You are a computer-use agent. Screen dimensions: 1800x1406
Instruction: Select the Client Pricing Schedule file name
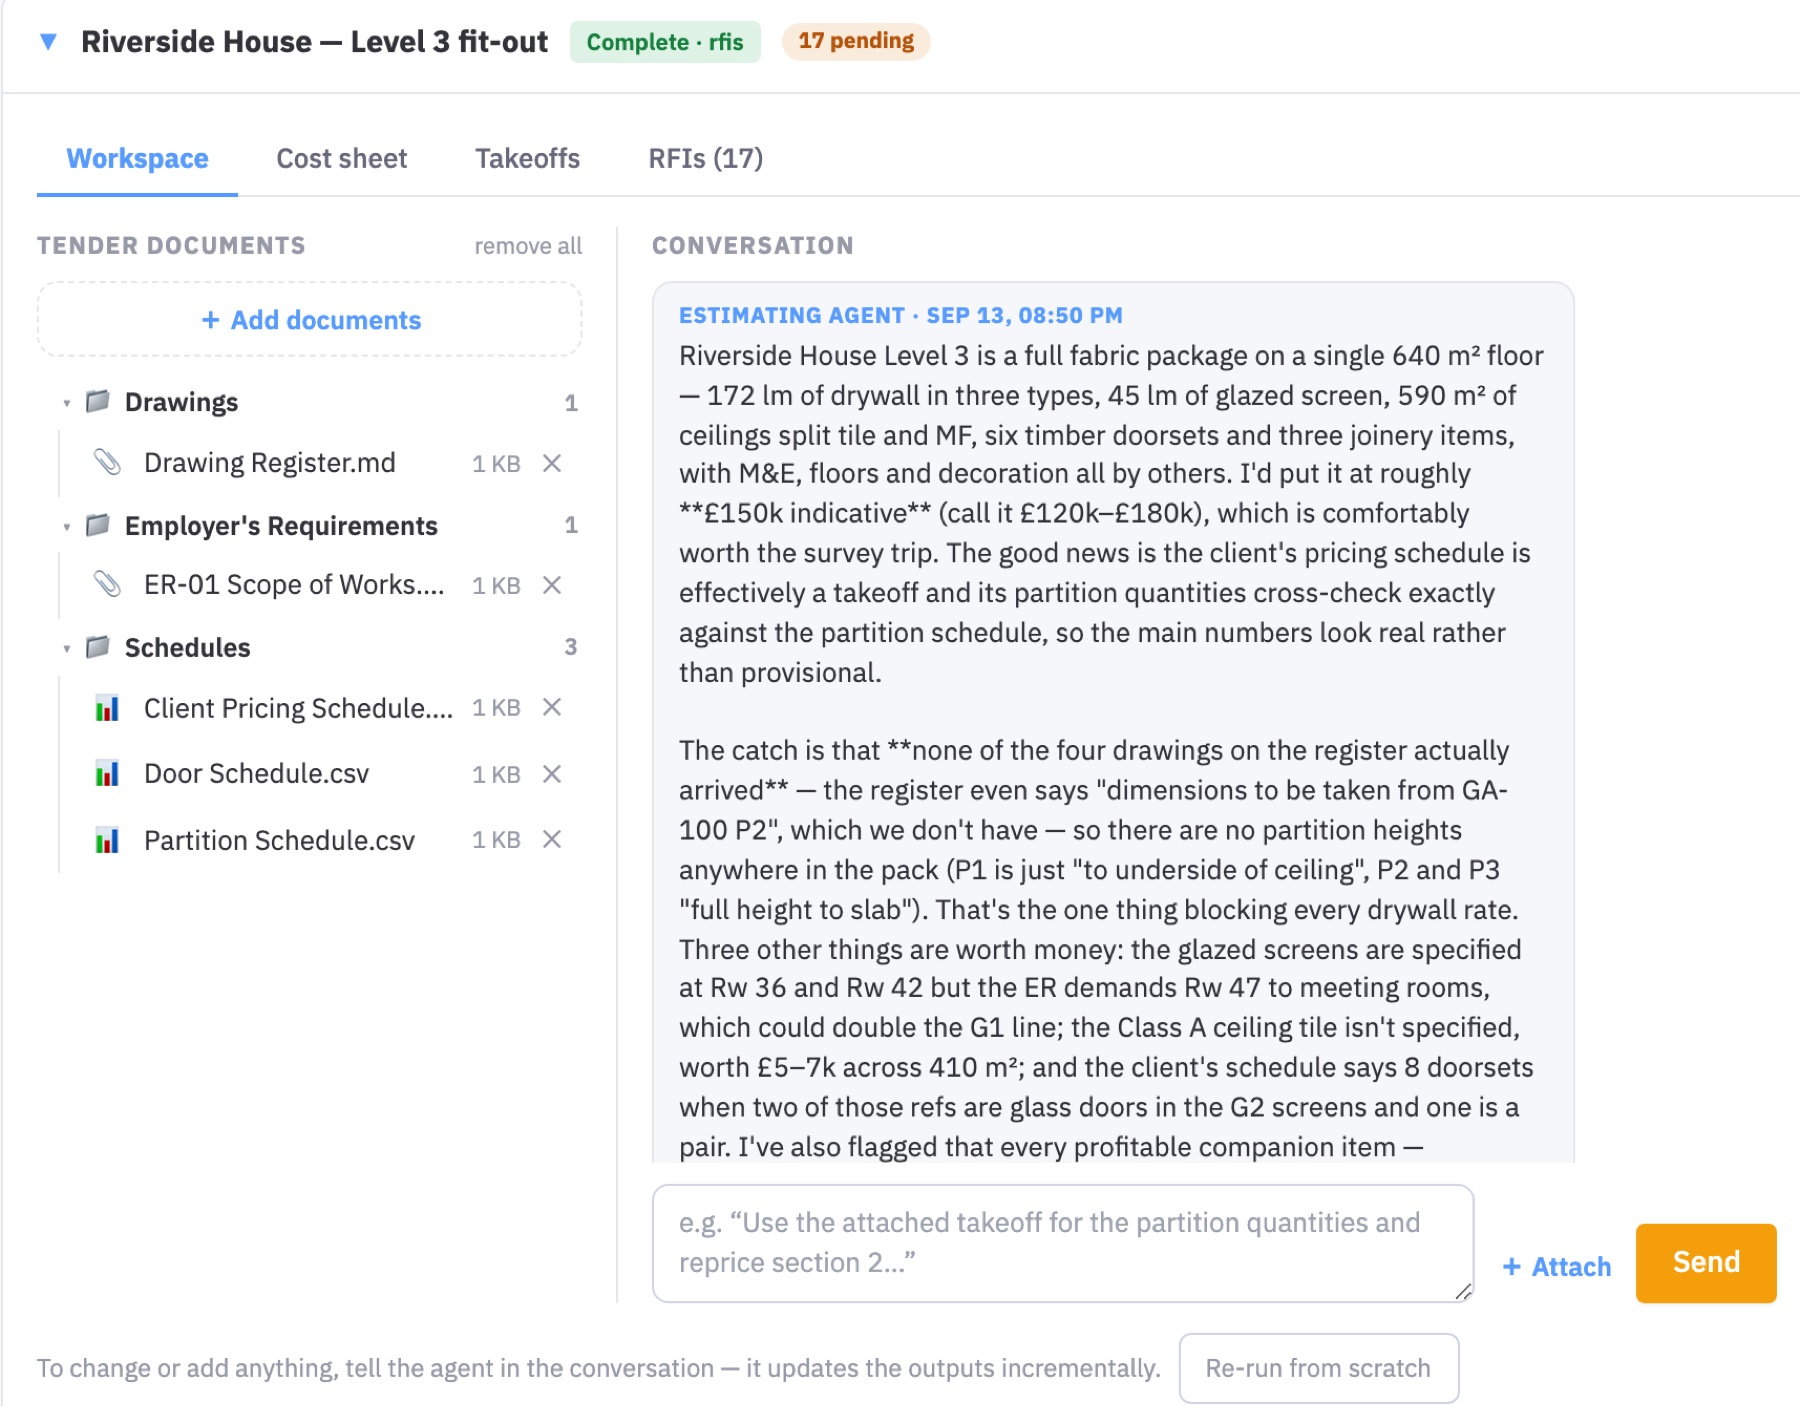[298, 708]
